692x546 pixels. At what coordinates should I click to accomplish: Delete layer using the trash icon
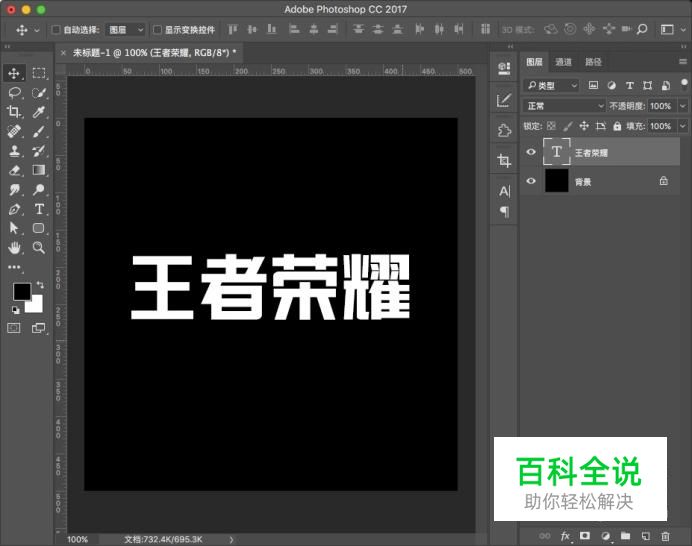[665, 536]
